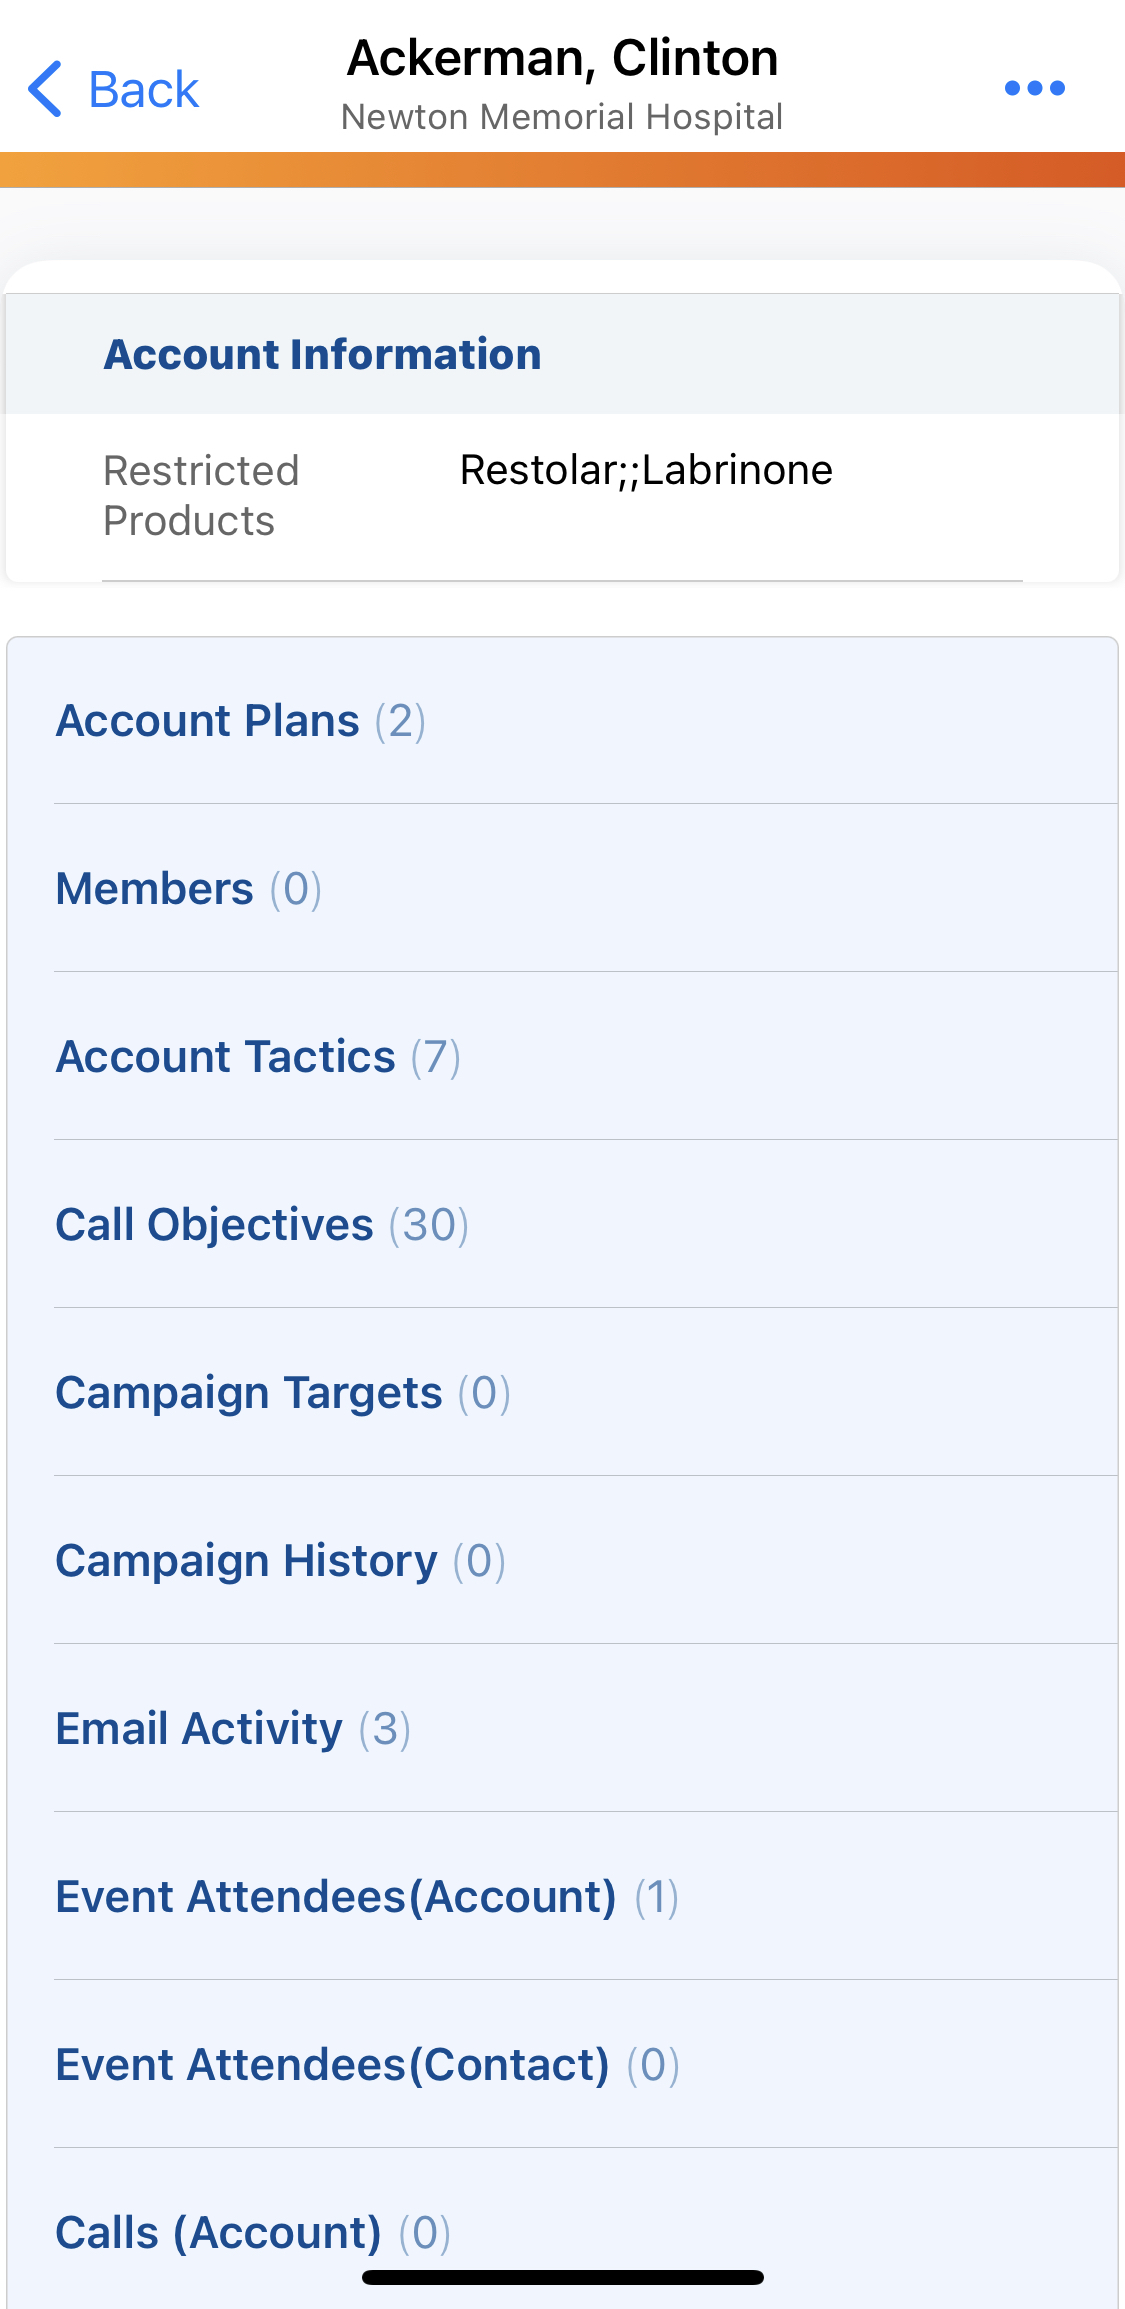Tap the Ackerman, Clinton account title
The image size is (1125, 2309).
tap(562, 58)
